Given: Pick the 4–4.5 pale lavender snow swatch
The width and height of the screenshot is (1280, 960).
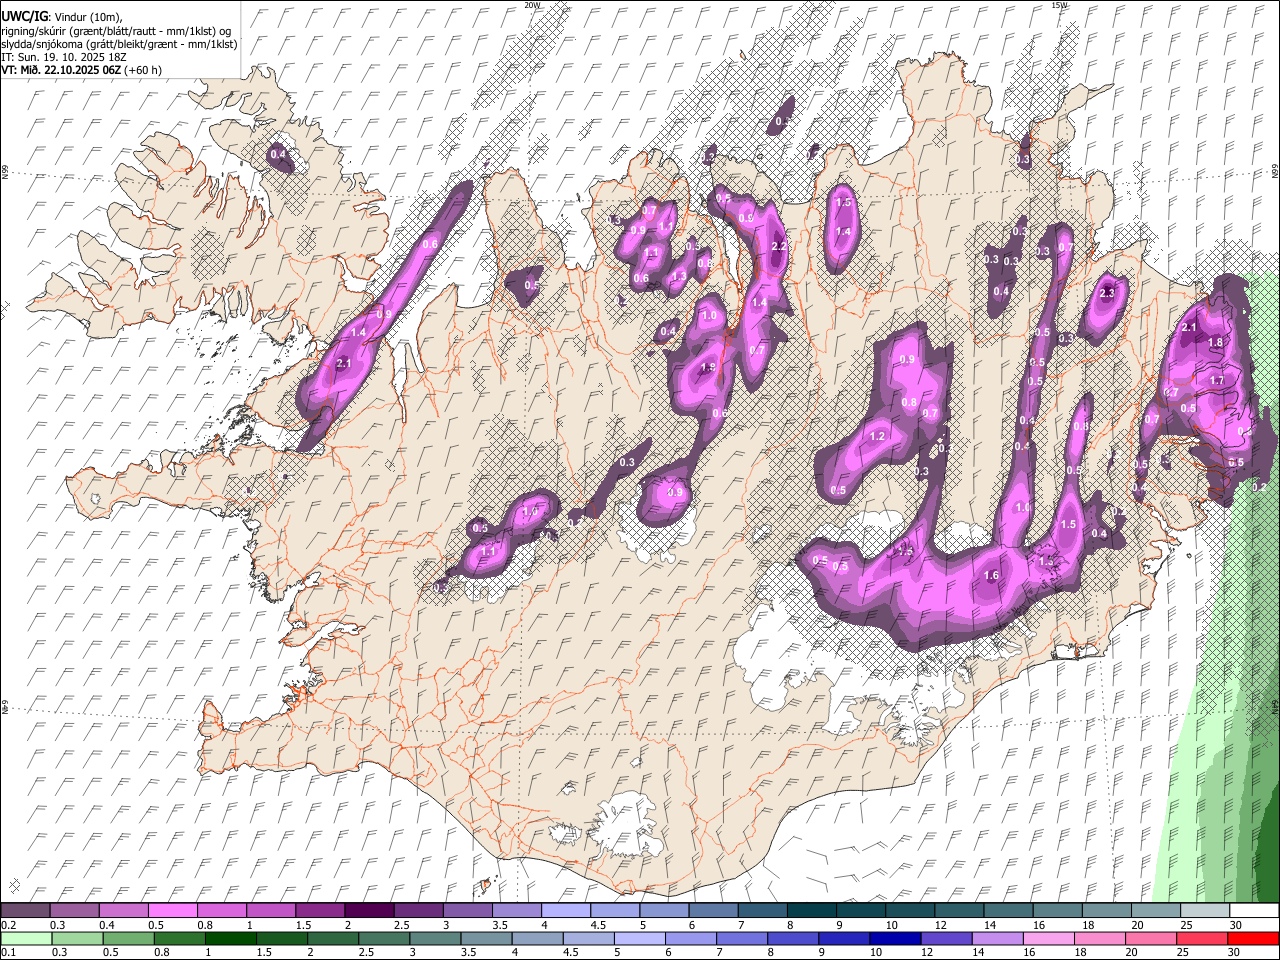Looking at the screenshot, I should [x=565, y=910].
